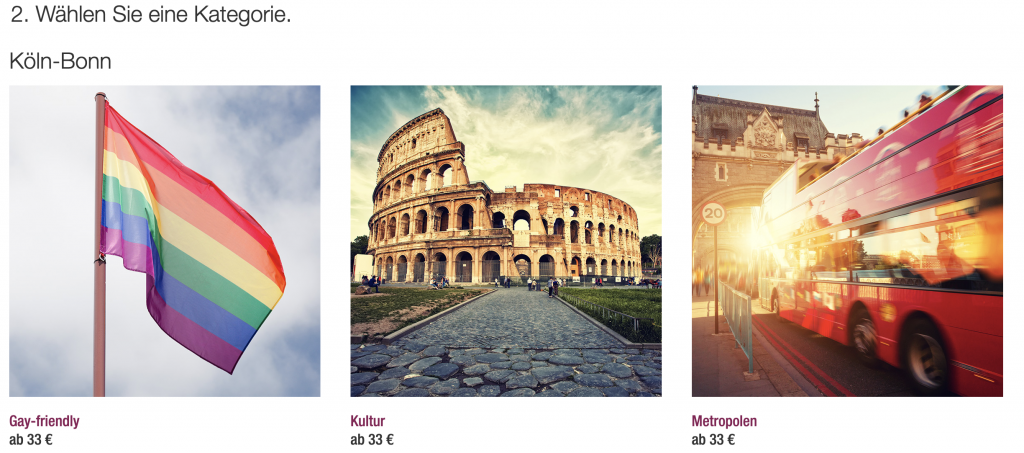Click the flagpole in the Gay-friendly image
The width and height of the screenshot is (1024, 453).
99,244
